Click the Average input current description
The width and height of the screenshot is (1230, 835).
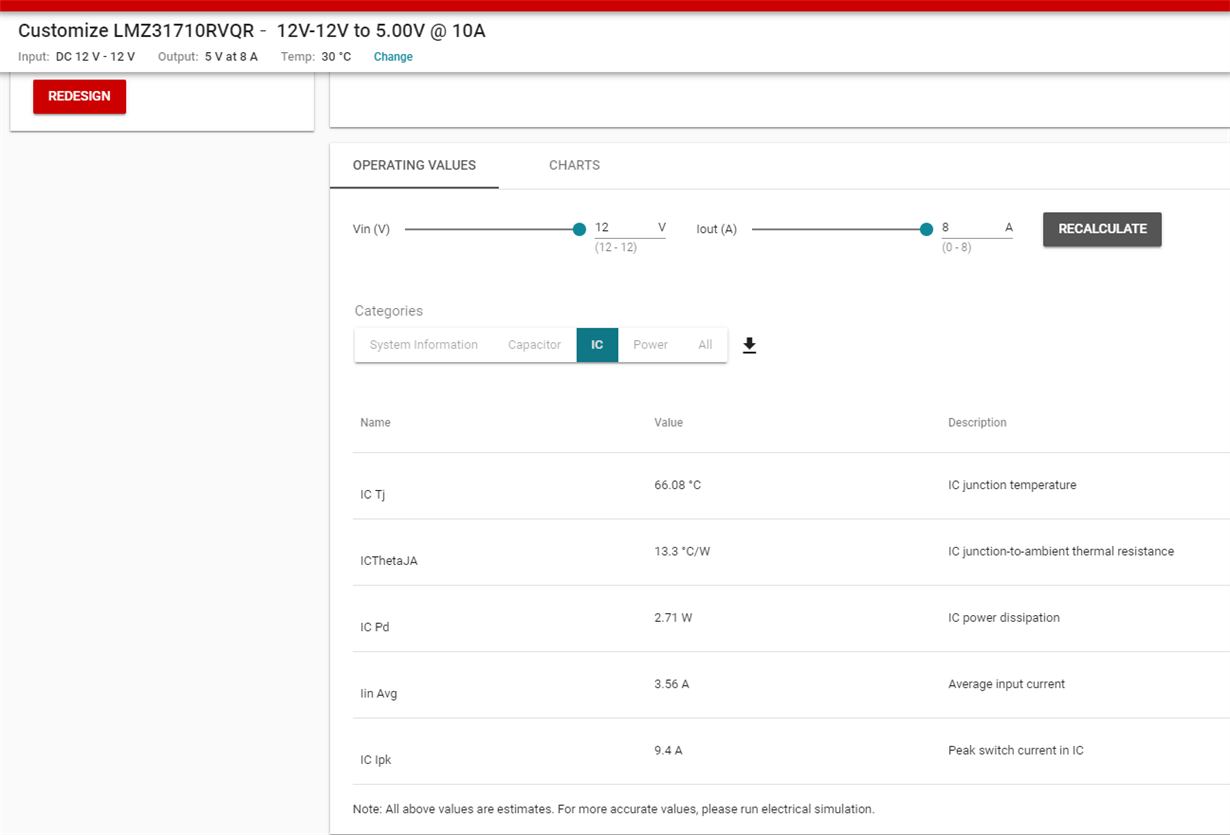click(1006, 685)
